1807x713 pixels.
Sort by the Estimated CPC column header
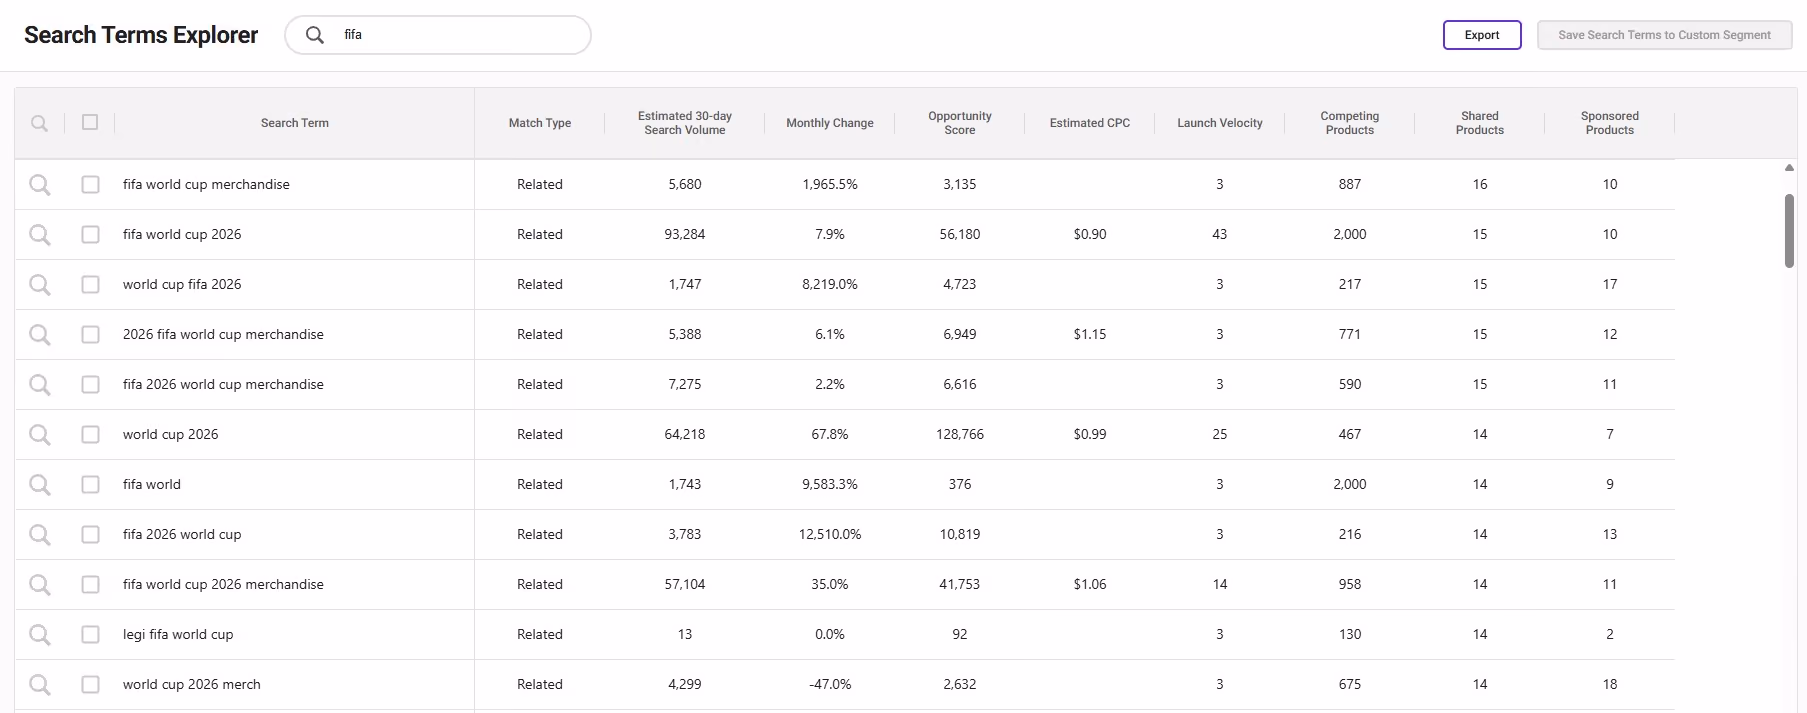point(1090,123)
